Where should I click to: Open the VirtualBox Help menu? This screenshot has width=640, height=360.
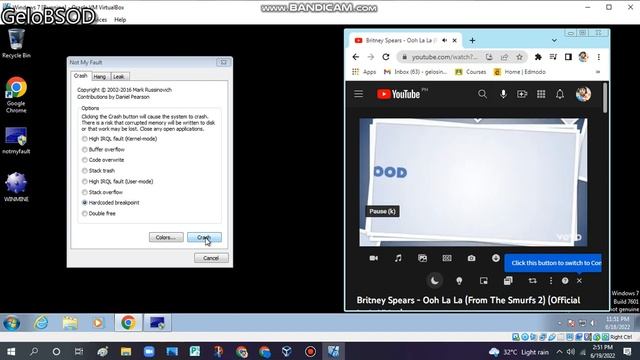[120, 20]
